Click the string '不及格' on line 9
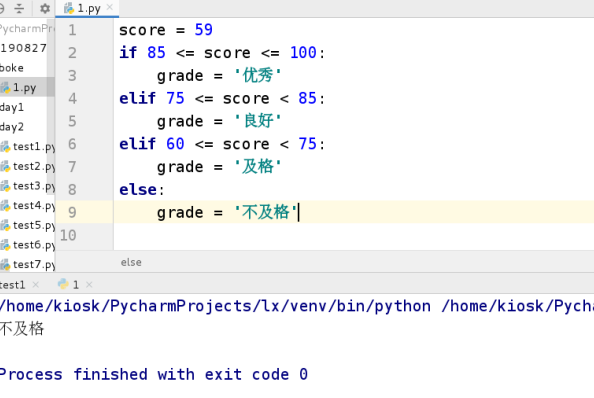 point(266,212)
